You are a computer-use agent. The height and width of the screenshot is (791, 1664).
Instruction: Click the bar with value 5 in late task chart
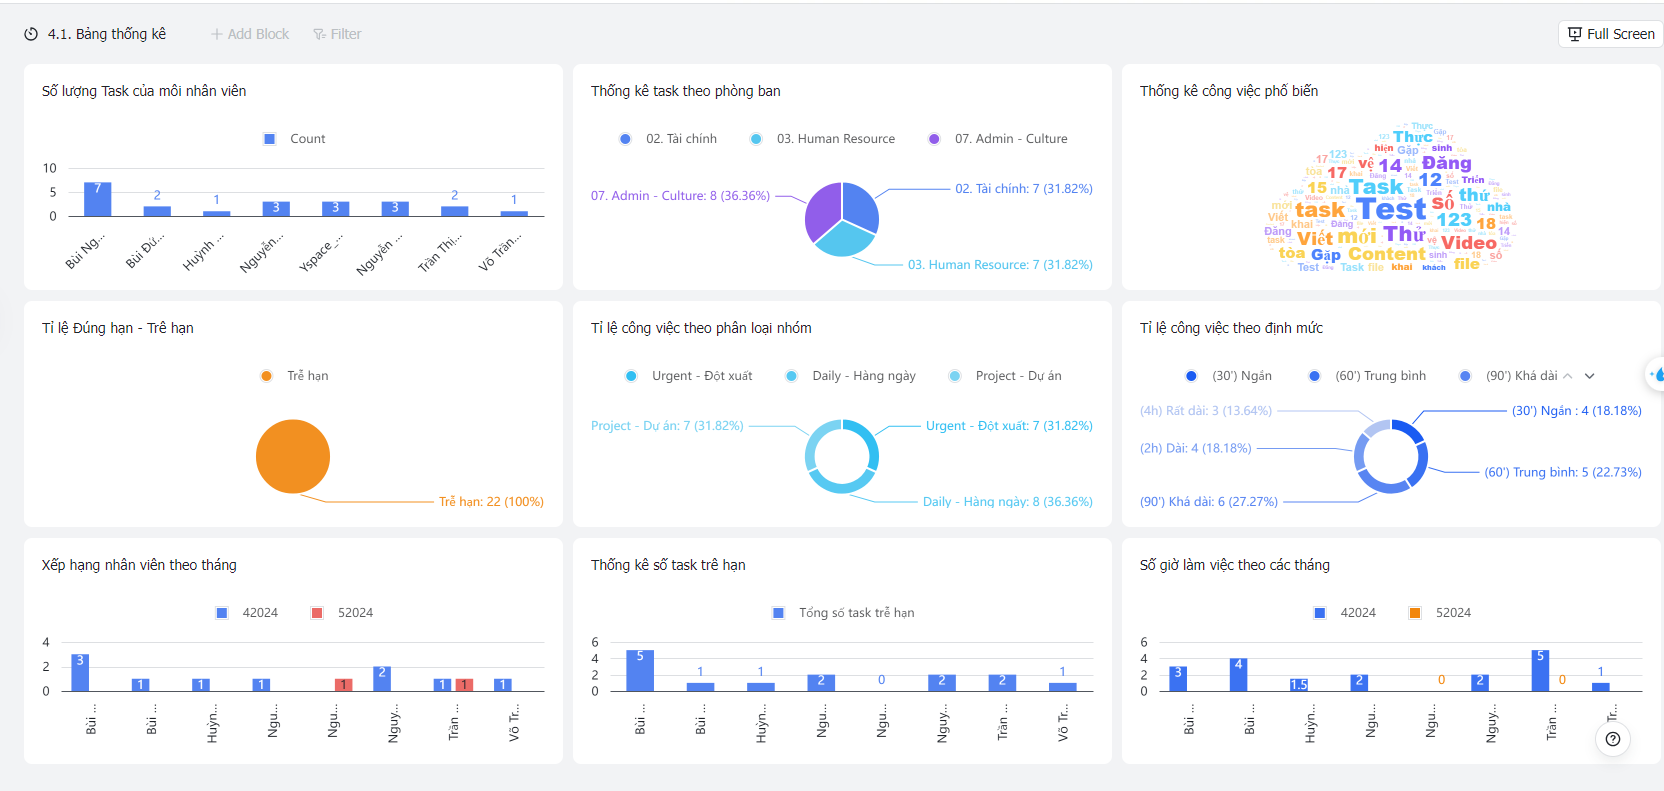640,670
